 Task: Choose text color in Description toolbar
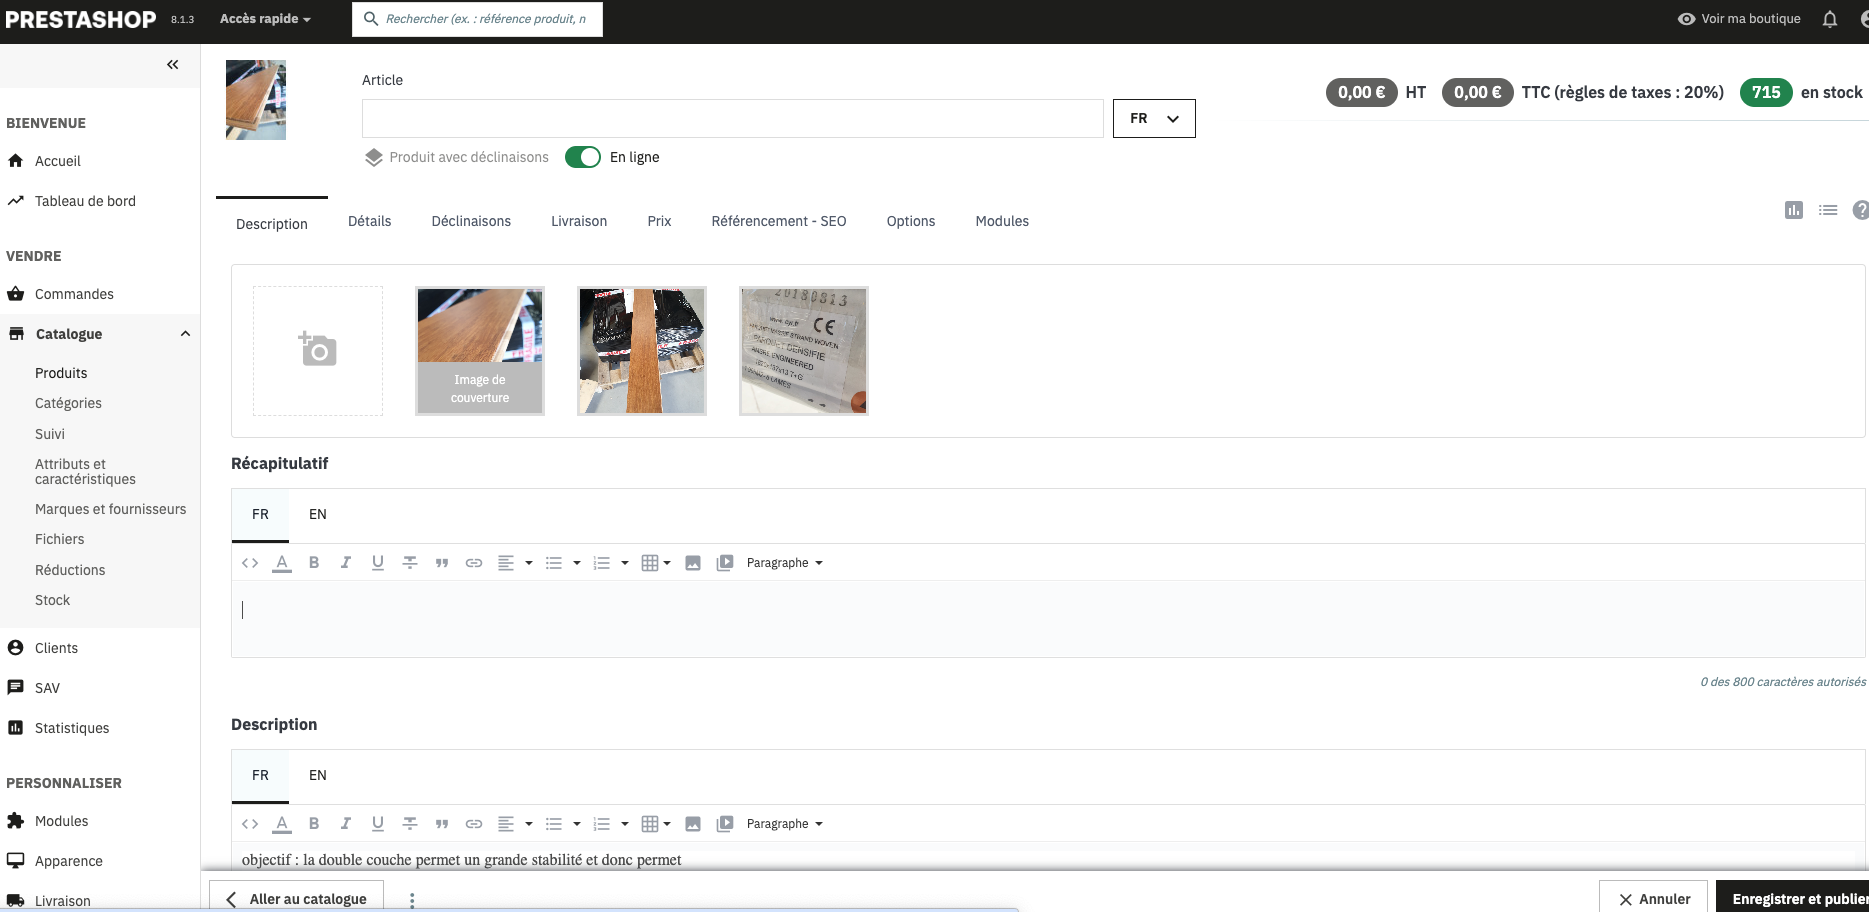[282, 824]
